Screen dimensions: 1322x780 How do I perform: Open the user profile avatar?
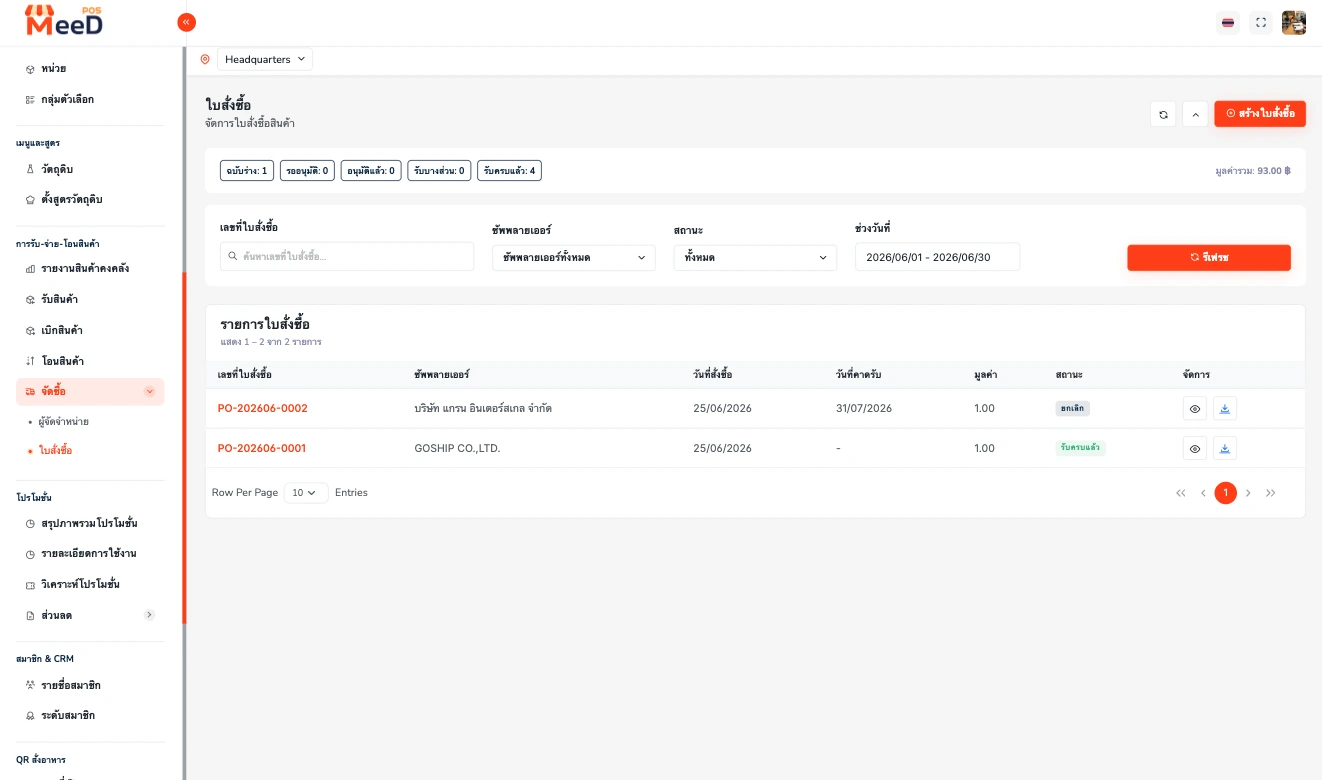1294,22
